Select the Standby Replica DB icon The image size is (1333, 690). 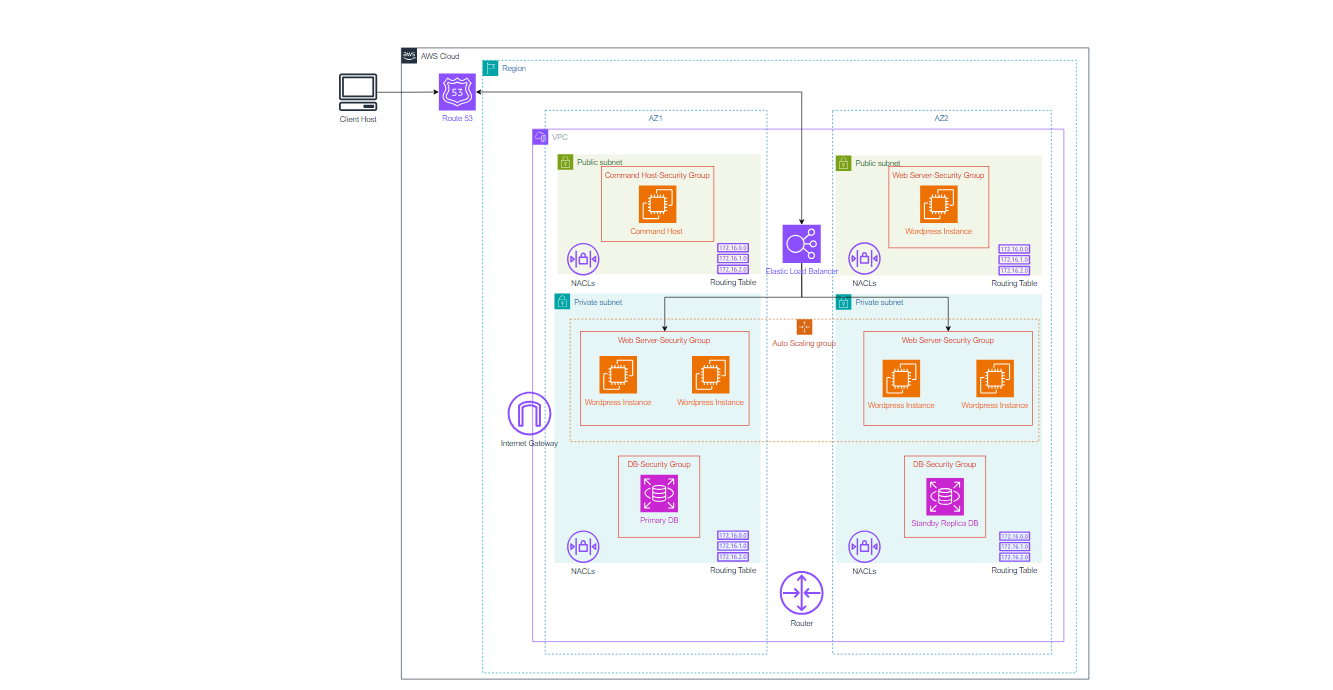coord(944,497)
